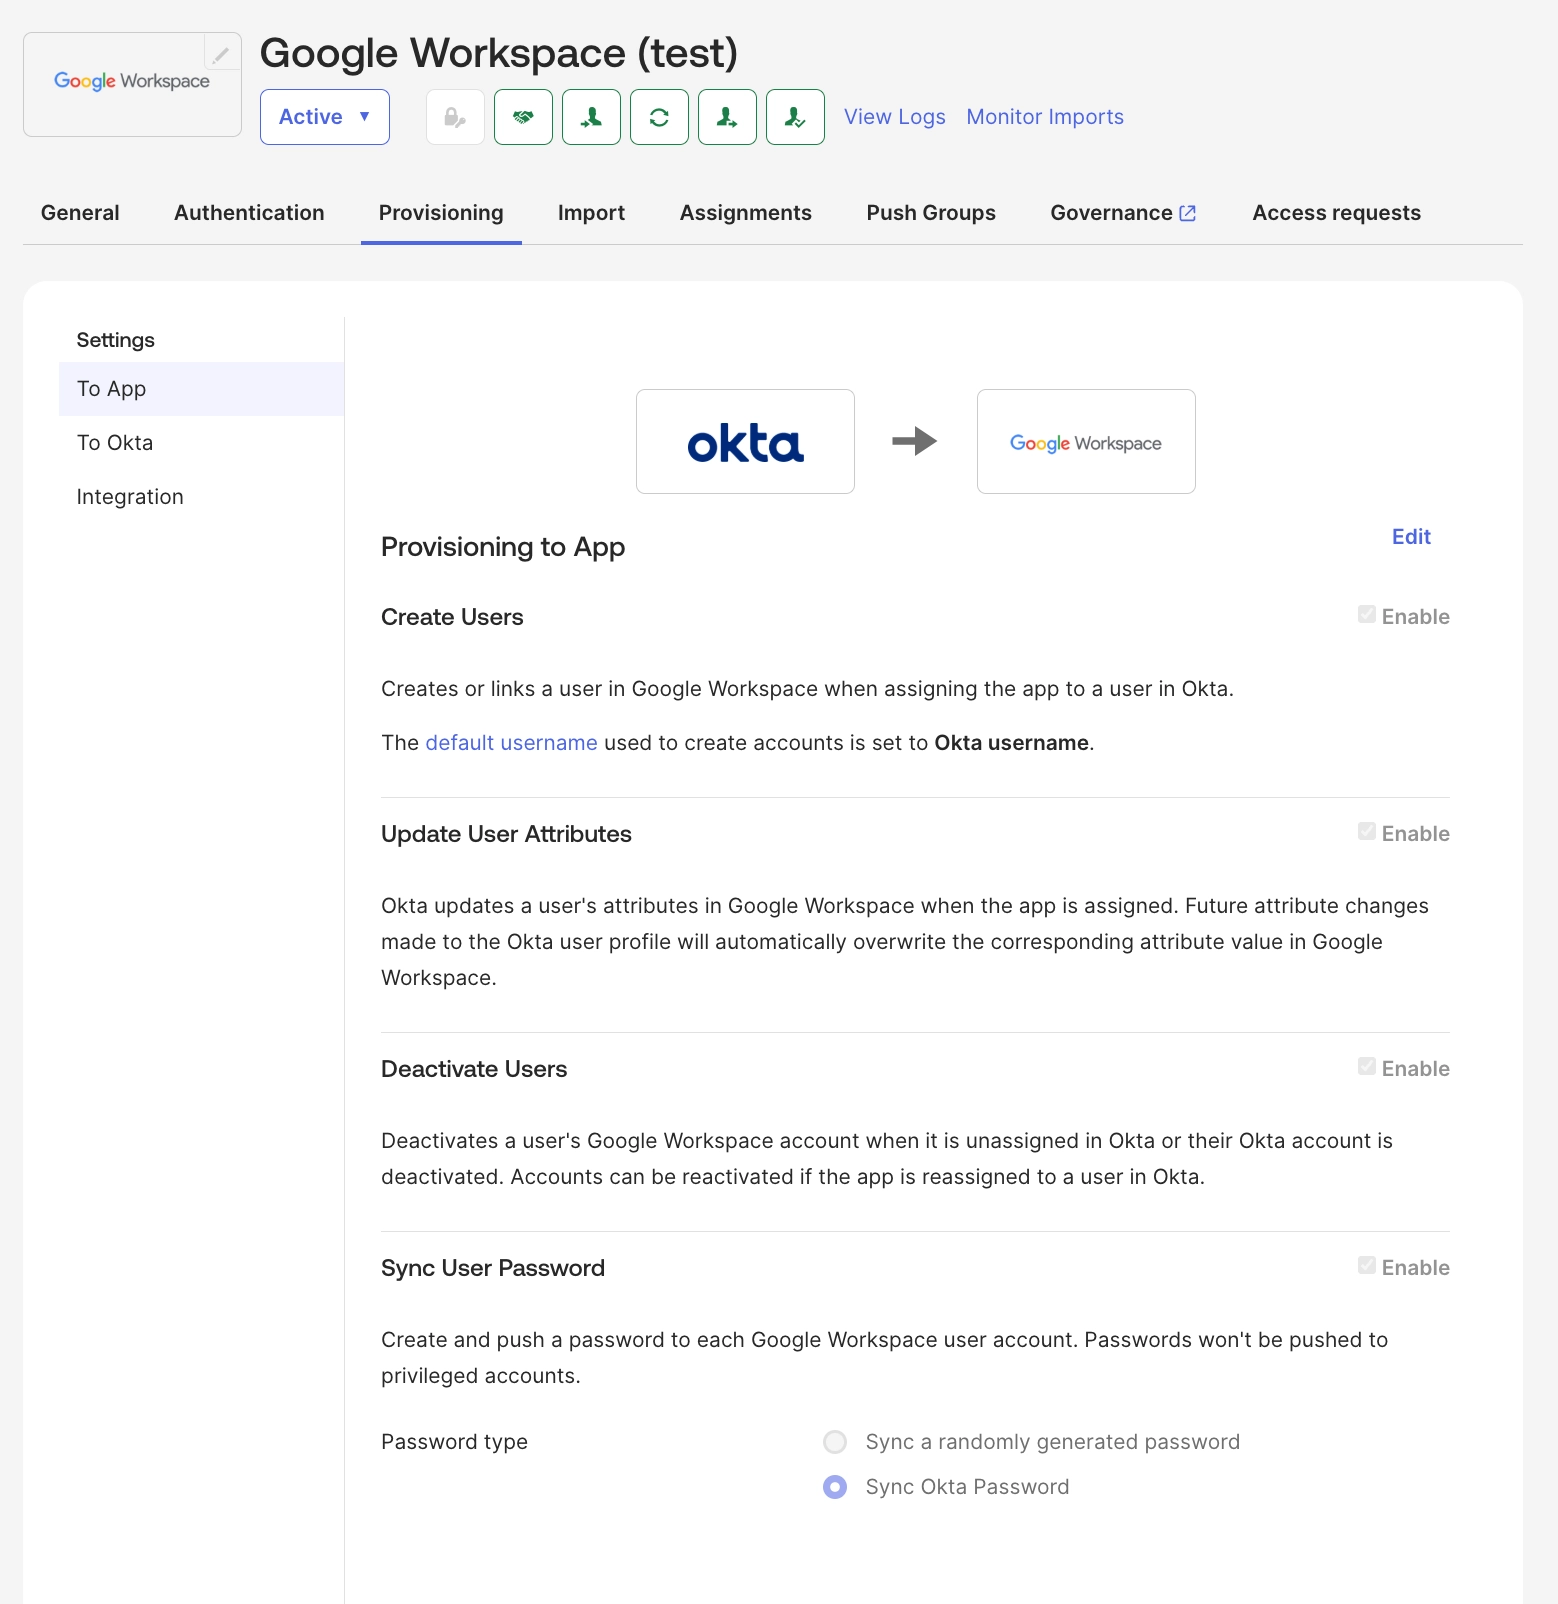
Task: Click the Provisioning to App heading
Action: (503, 547)
